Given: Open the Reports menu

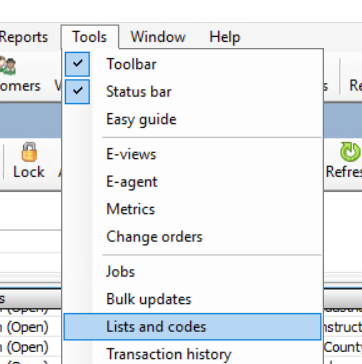Looking at the screenshot, I should pyautogui.click(x=23, y=37).
